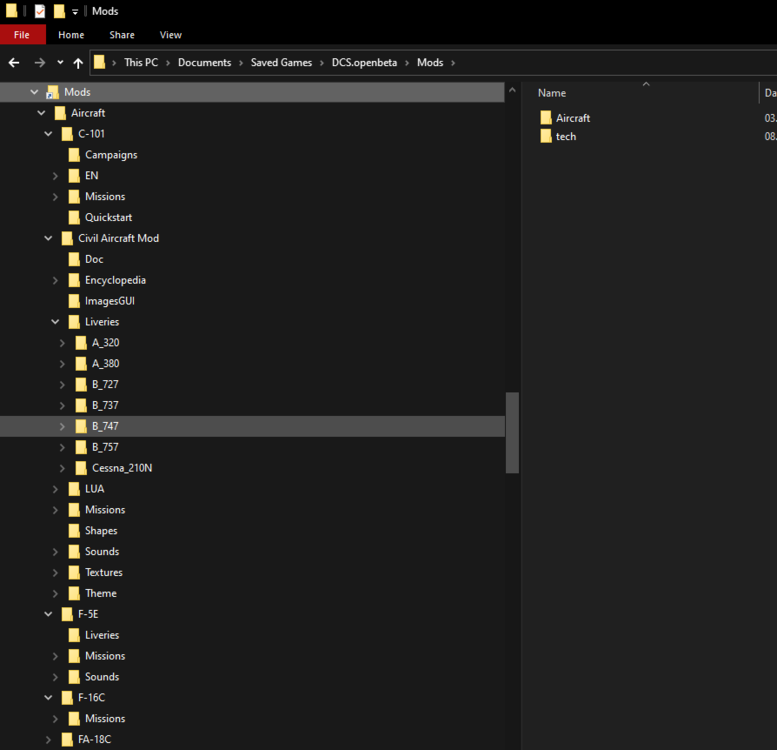Expand the FA-18C tree node
The height and width of the screenshot is (750, 777).
pyautogui.click(x=48, y=740)
